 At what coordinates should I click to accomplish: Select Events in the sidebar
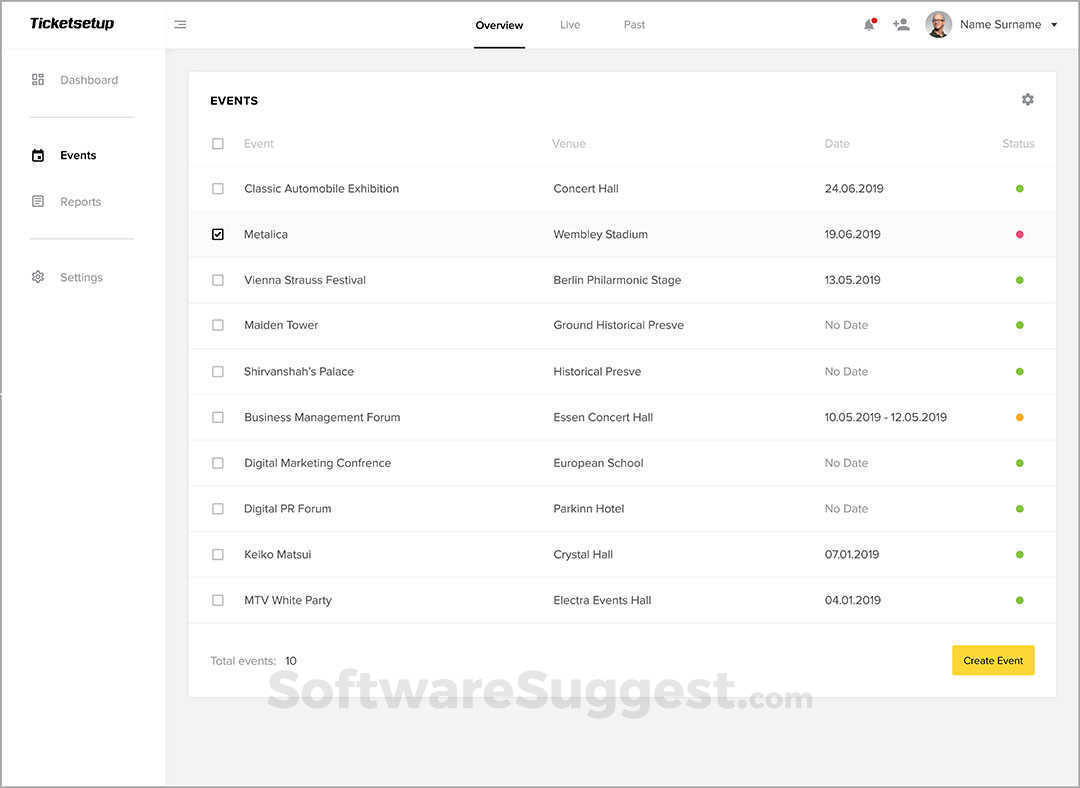pos(78,156)
